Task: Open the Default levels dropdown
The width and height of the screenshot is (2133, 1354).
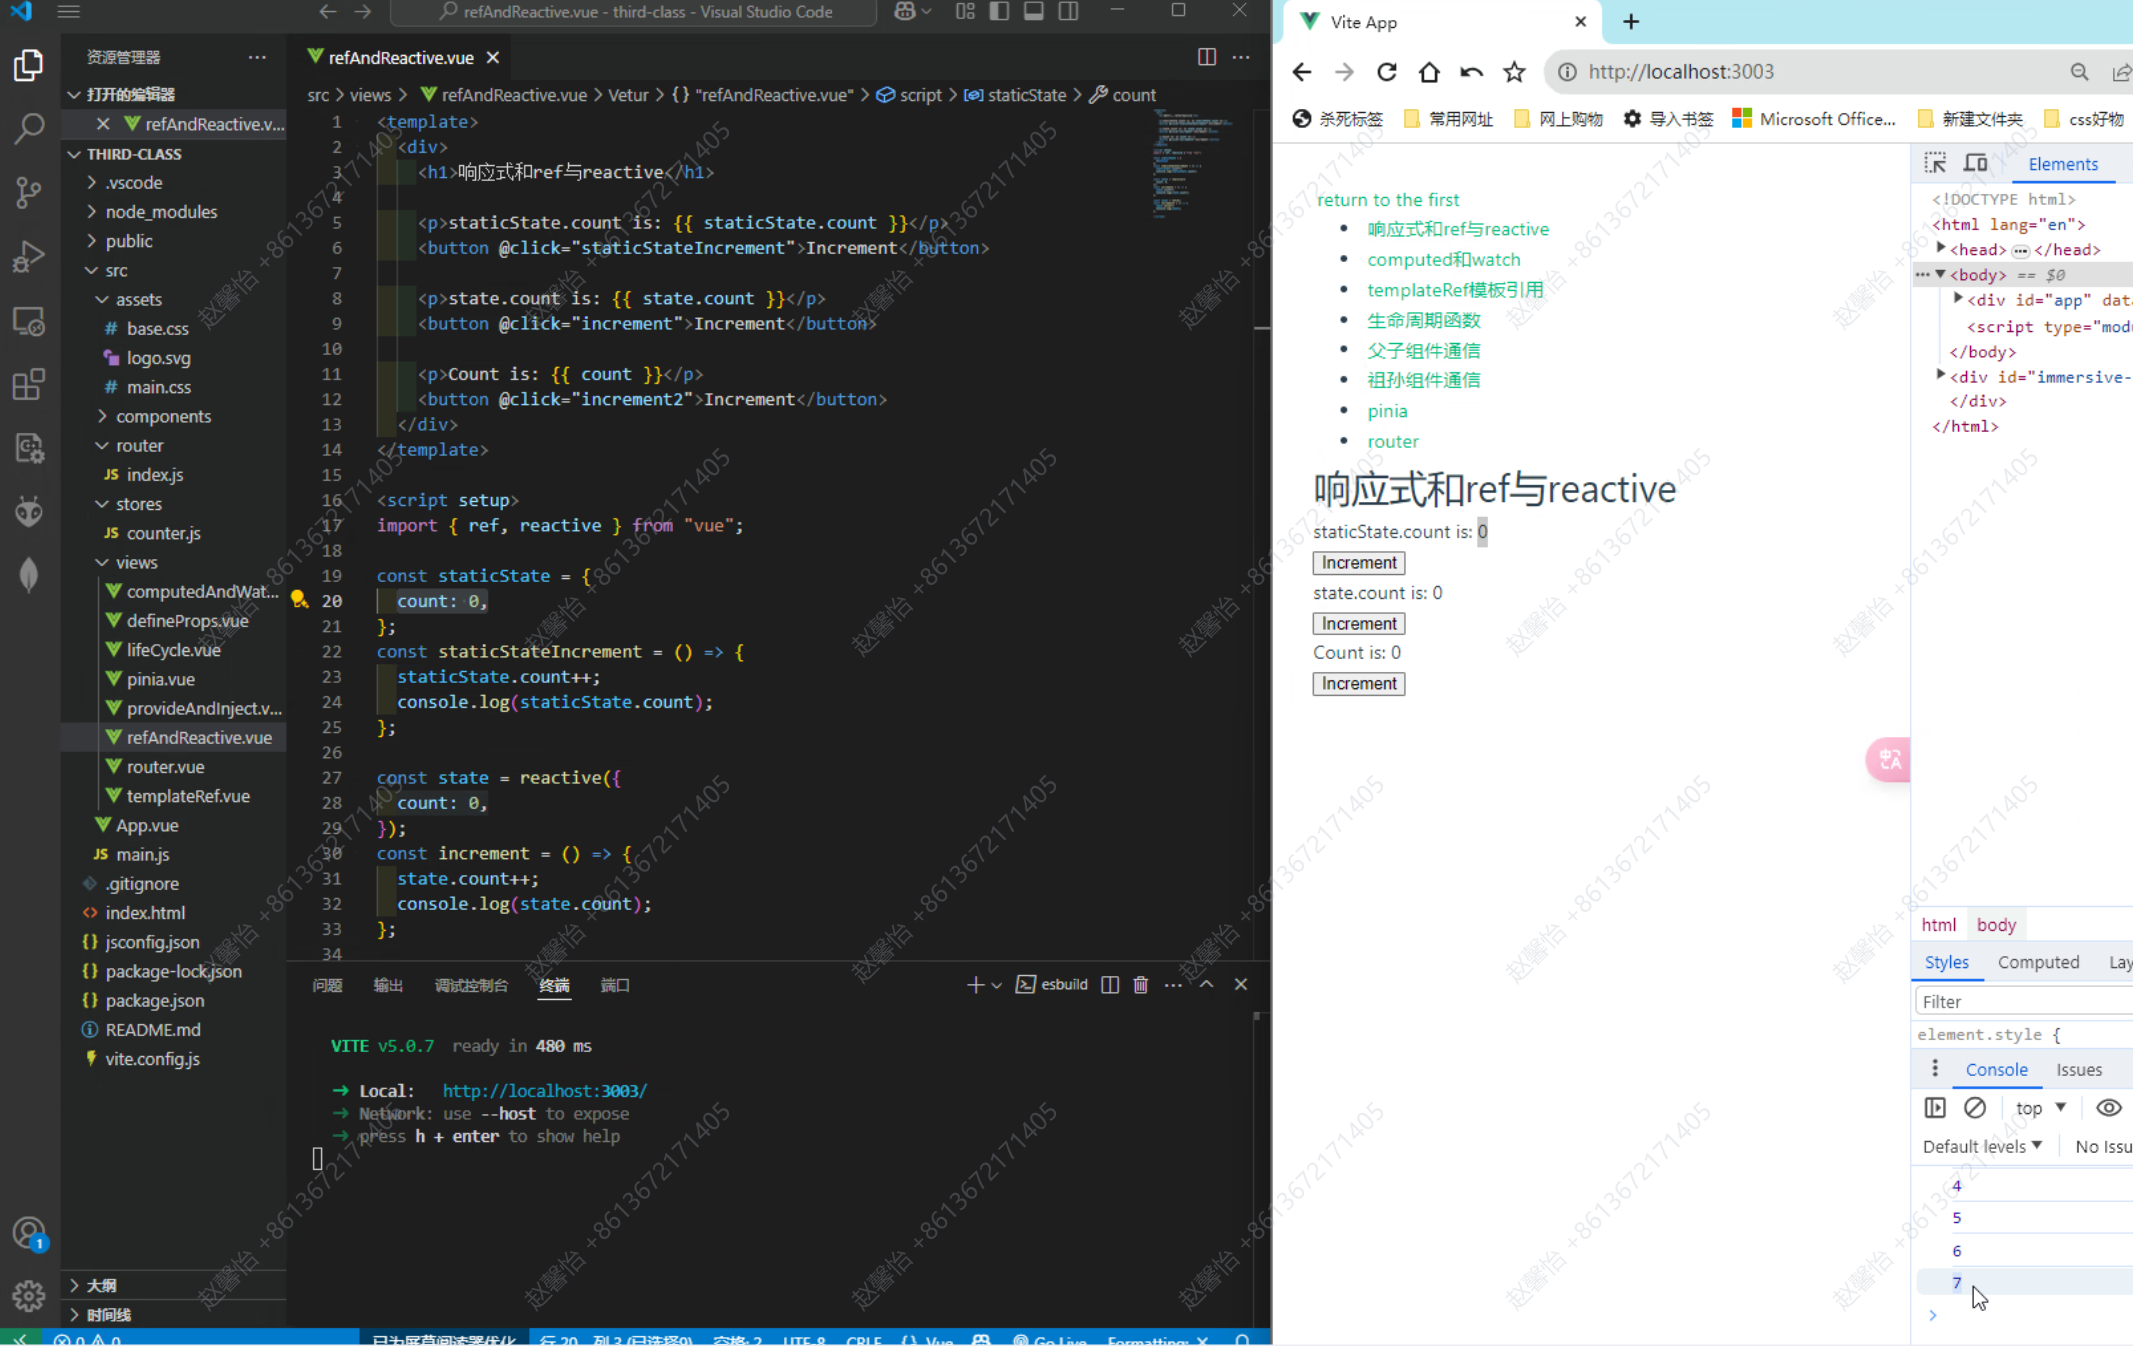Action: coord(1982,1146)
